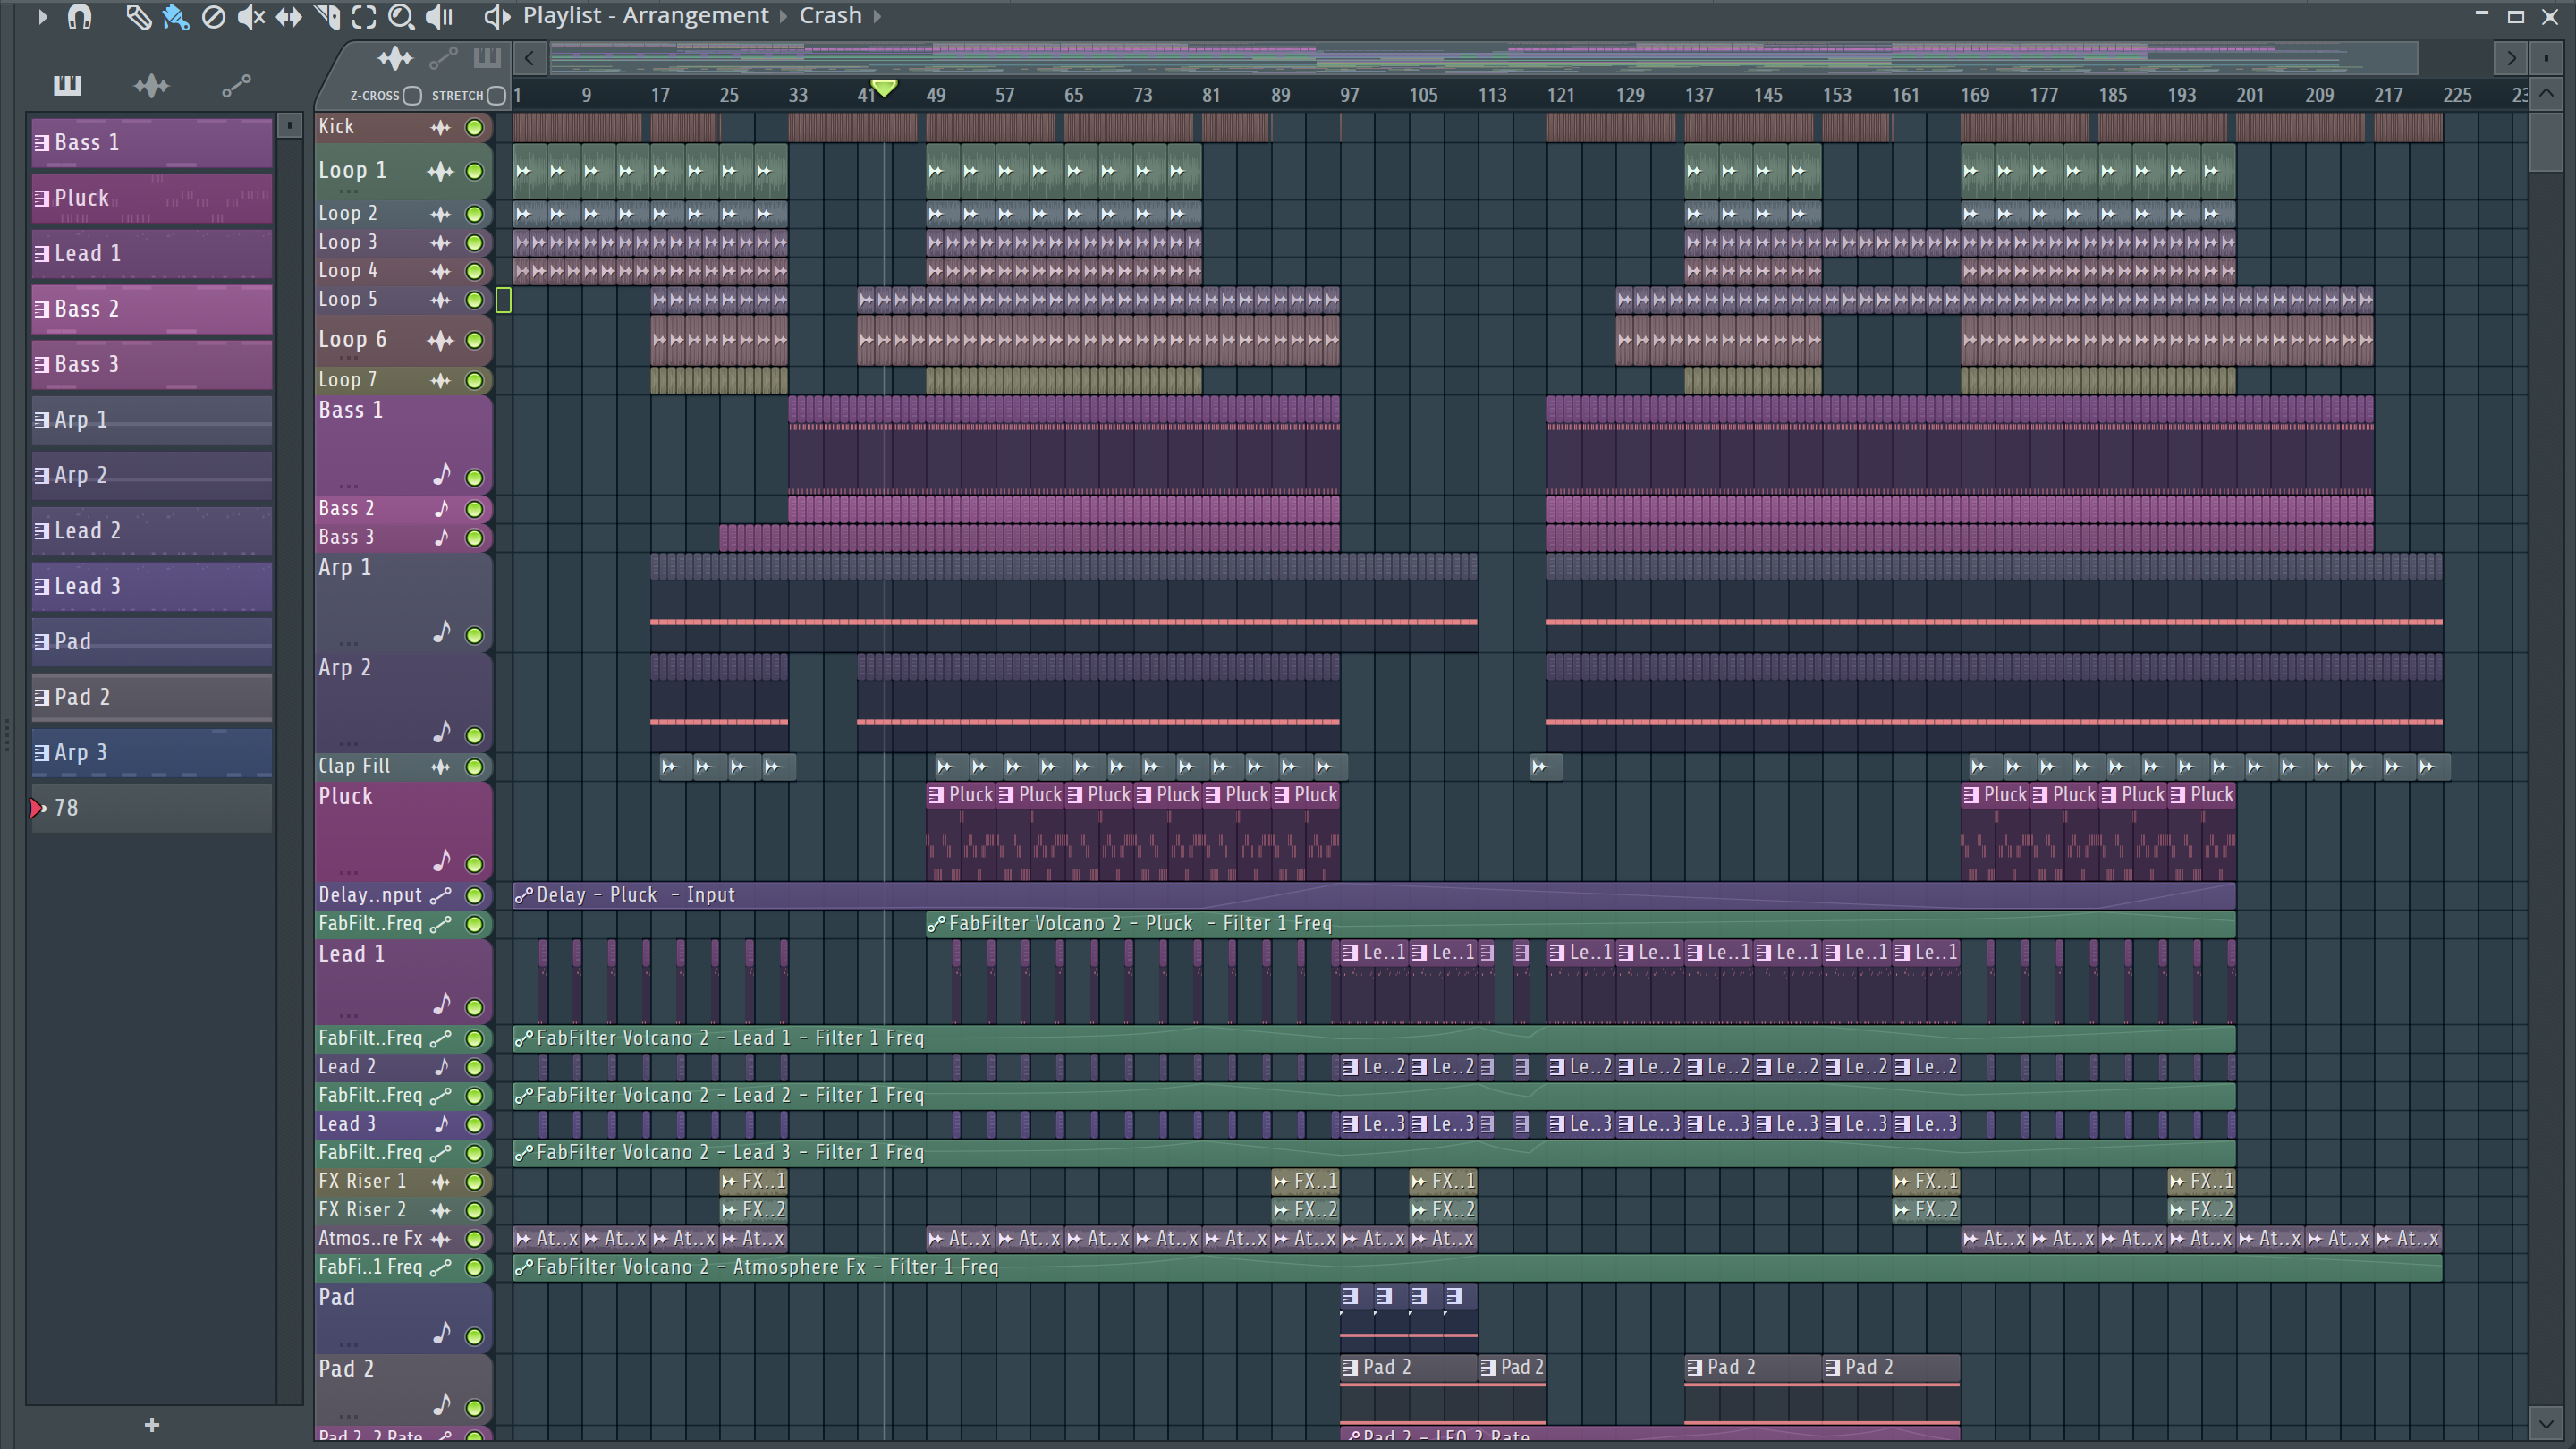The height and width of the screenshot is (1449, 2576).
Task: Show automation clips tab in picker
Action: pos(236,86)
